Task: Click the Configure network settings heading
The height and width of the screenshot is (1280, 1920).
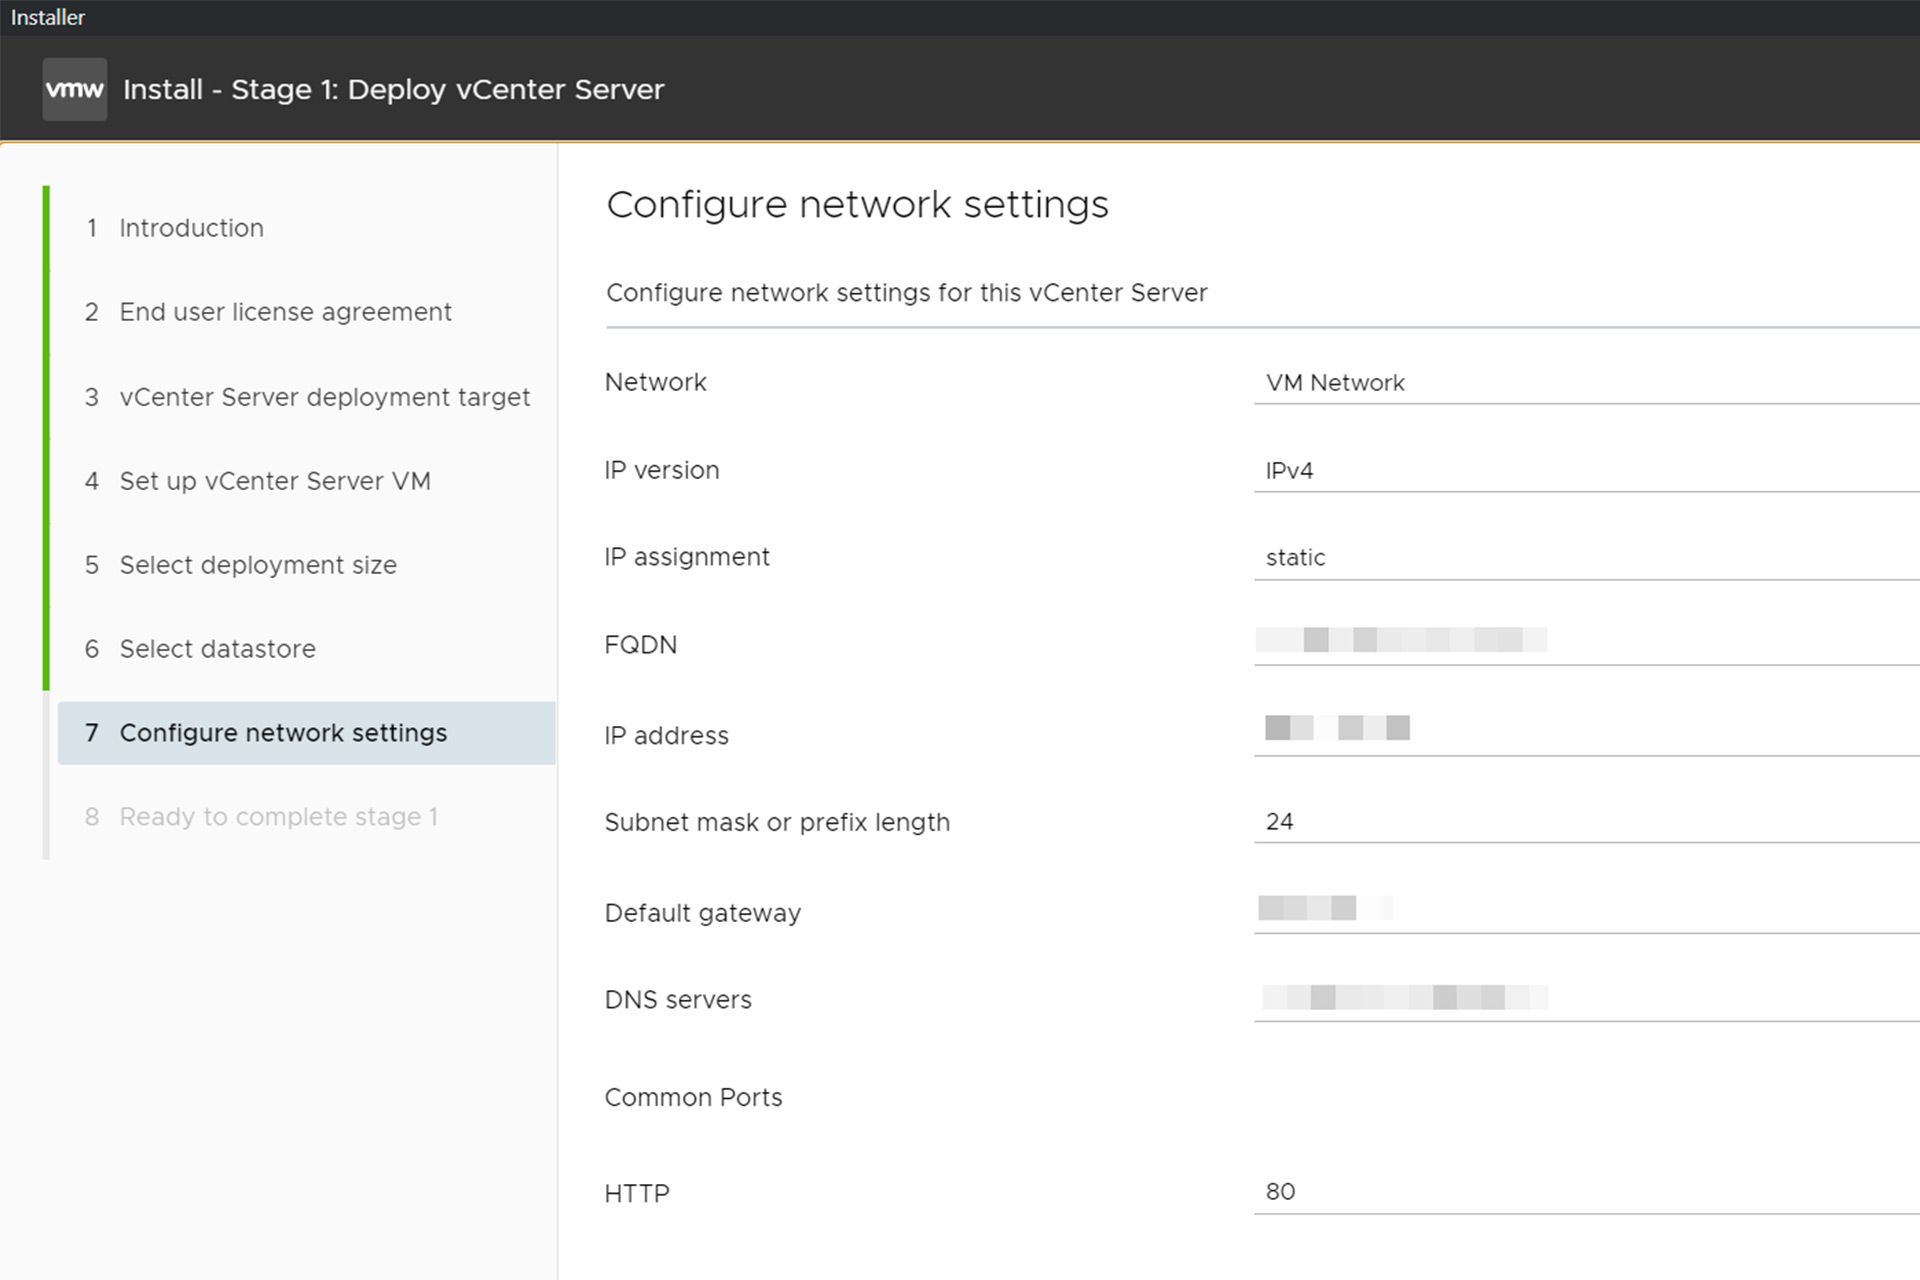Action: click(857, 205)
